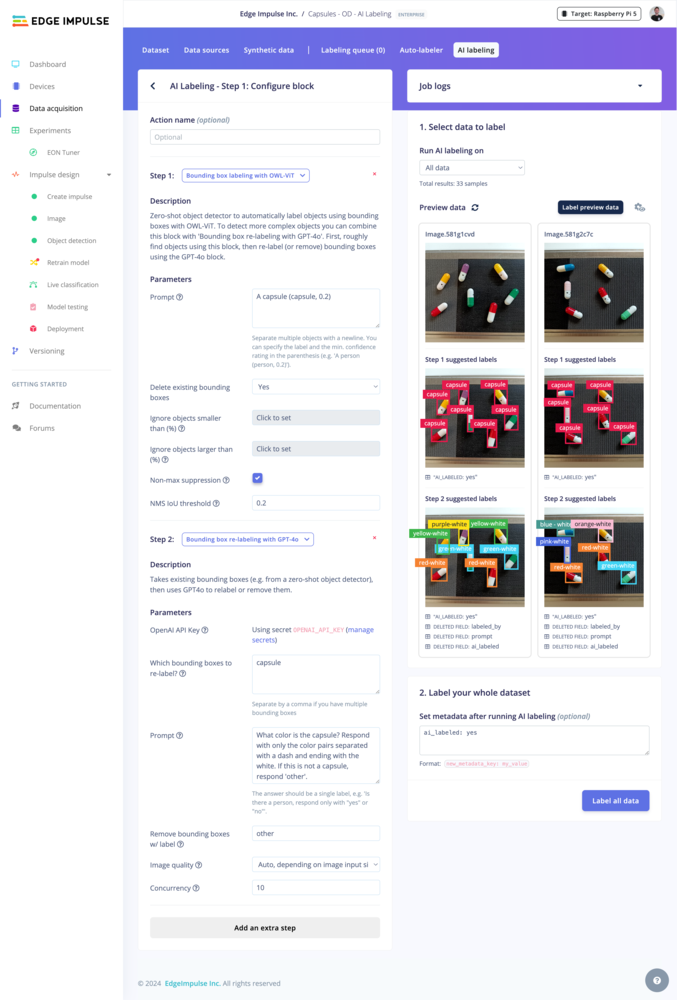Image resolution: width=677 pixels, height=1000 pixels.
Task: Switch to the Synthetic data tab
Action: [x=269, y=50]
